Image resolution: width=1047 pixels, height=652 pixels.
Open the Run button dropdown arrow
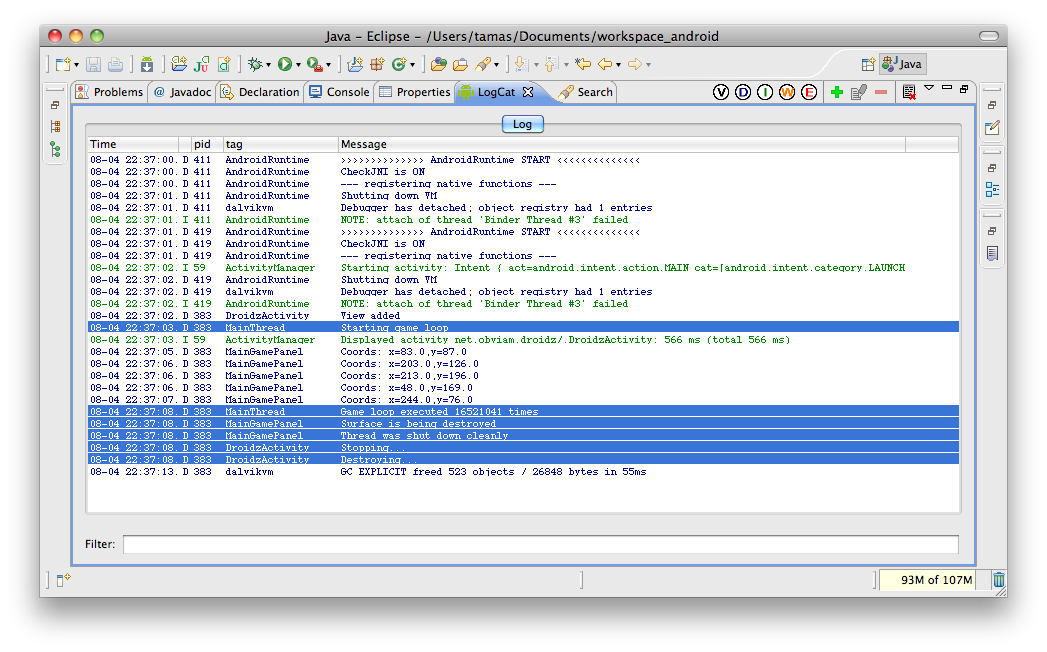click(298, 65)
